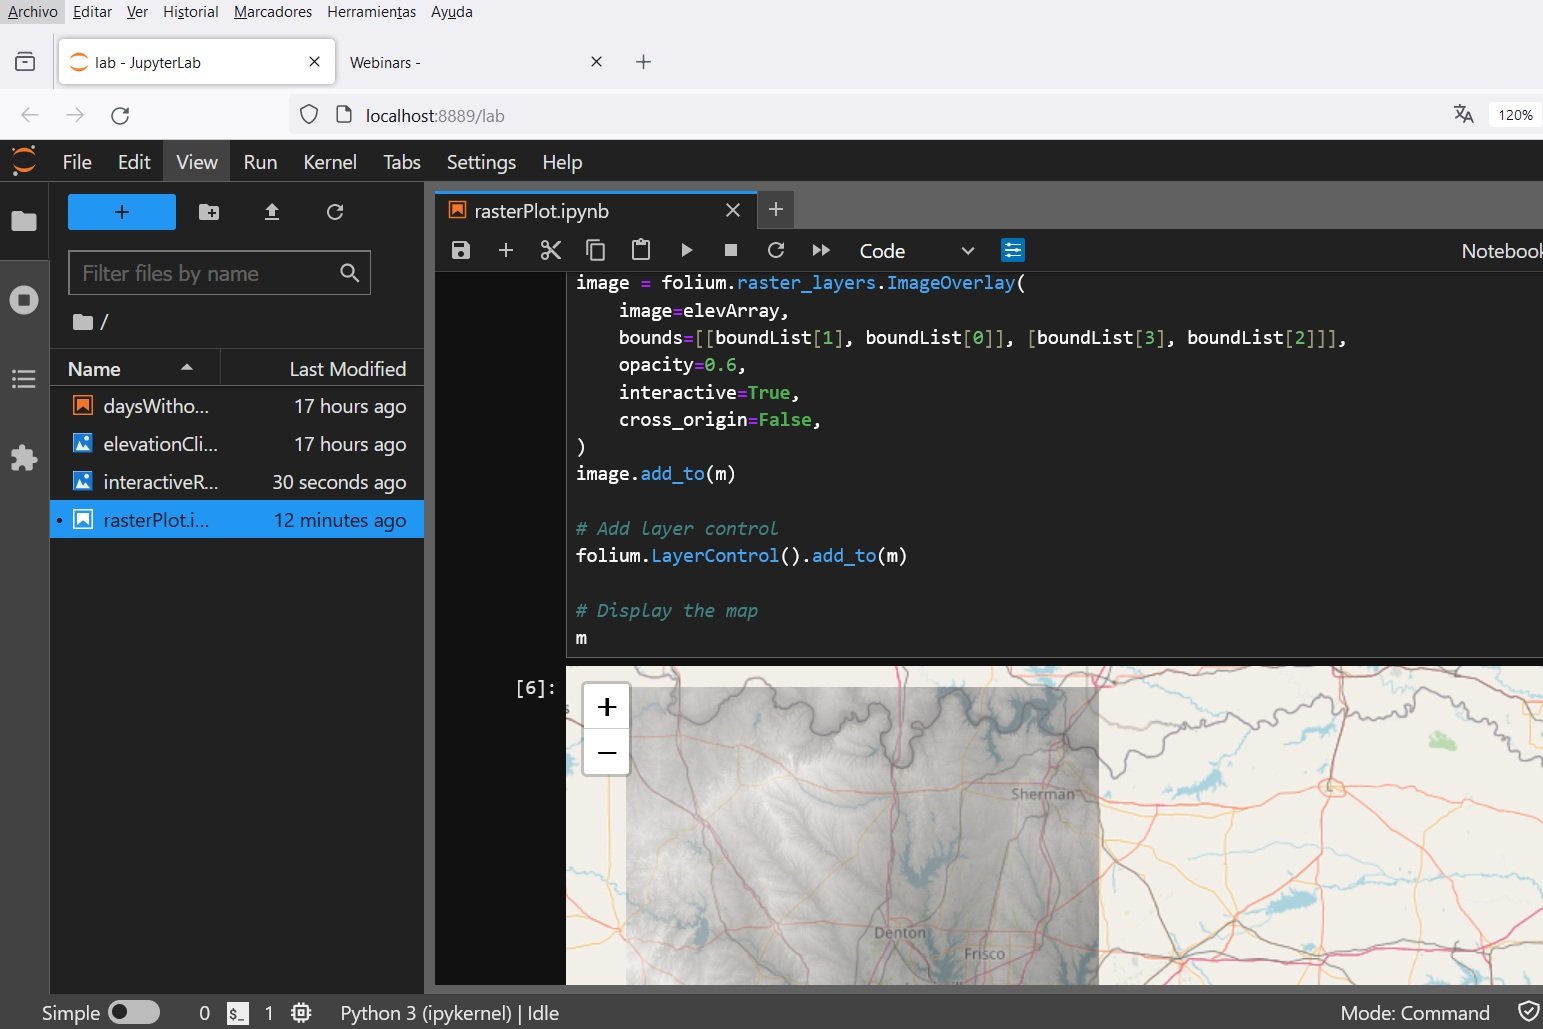Open the Code cell type dropdown
Screen dimensions: 1543x1029
(x=916, y=251)
